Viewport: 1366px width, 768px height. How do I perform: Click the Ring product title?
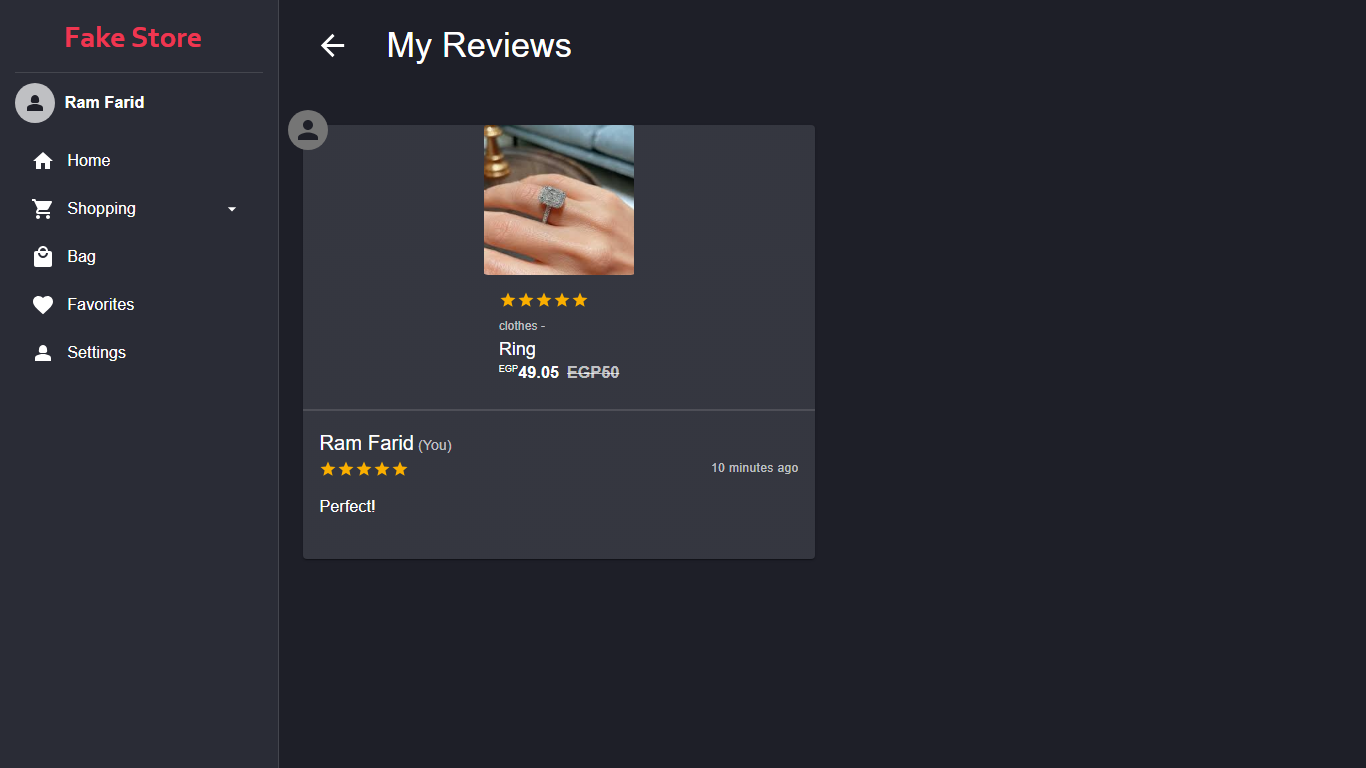[517, 349]
